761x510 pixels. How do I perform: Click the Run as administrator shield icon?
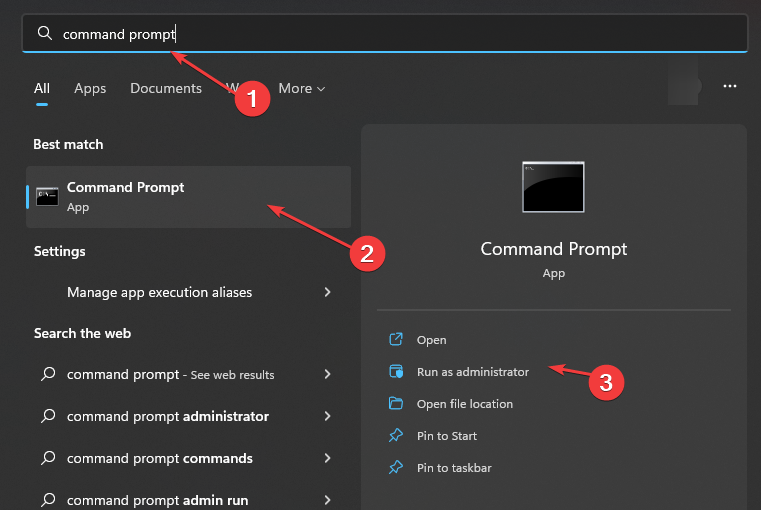[396, 371]
